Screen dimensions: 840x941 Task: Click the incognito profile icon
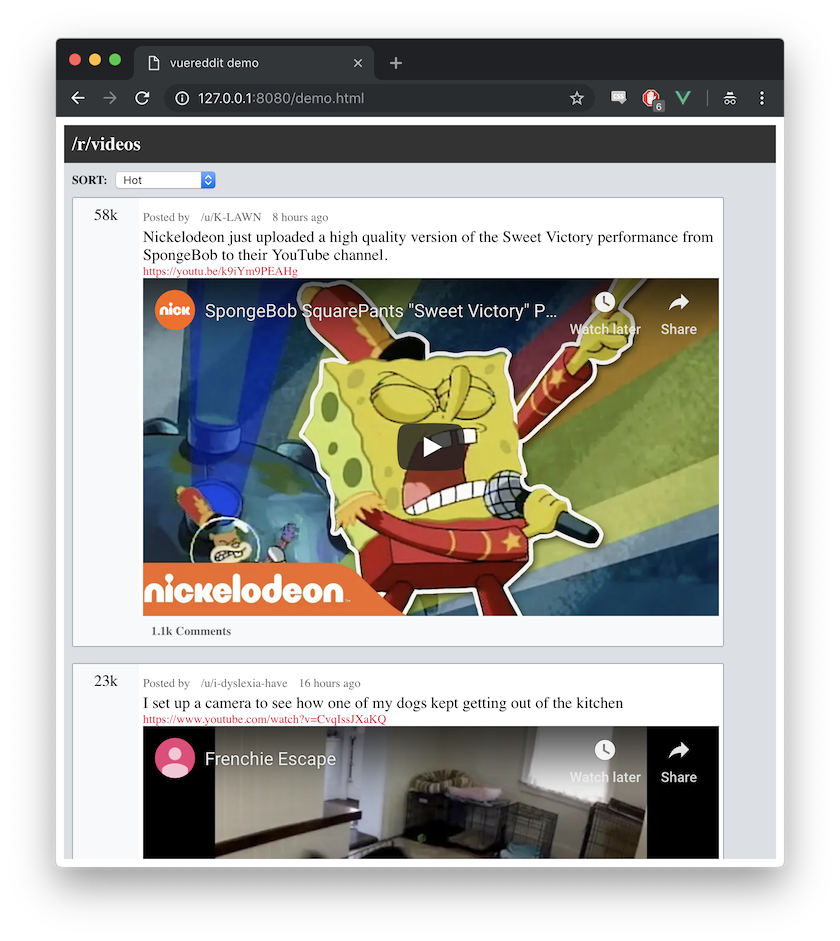click(x=730, y=98)
